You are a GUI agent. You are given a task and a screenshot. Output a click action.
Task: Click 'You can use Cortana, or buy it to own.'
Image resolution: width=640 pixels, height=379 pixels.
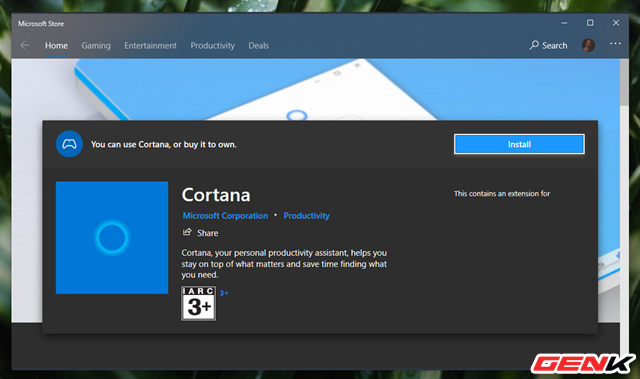[164, 144]
